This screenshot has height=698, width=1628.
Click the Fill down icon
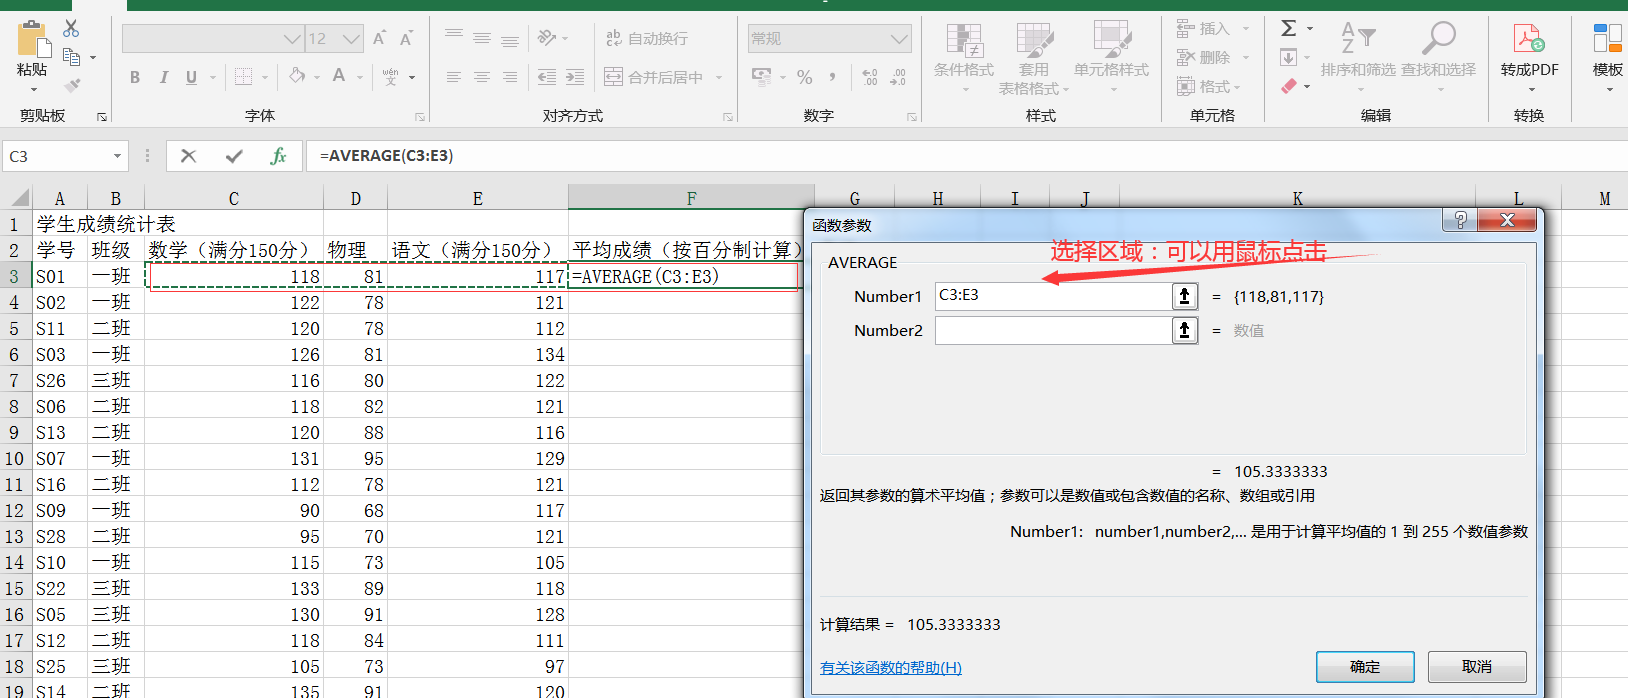click(x=1289, y=57)
